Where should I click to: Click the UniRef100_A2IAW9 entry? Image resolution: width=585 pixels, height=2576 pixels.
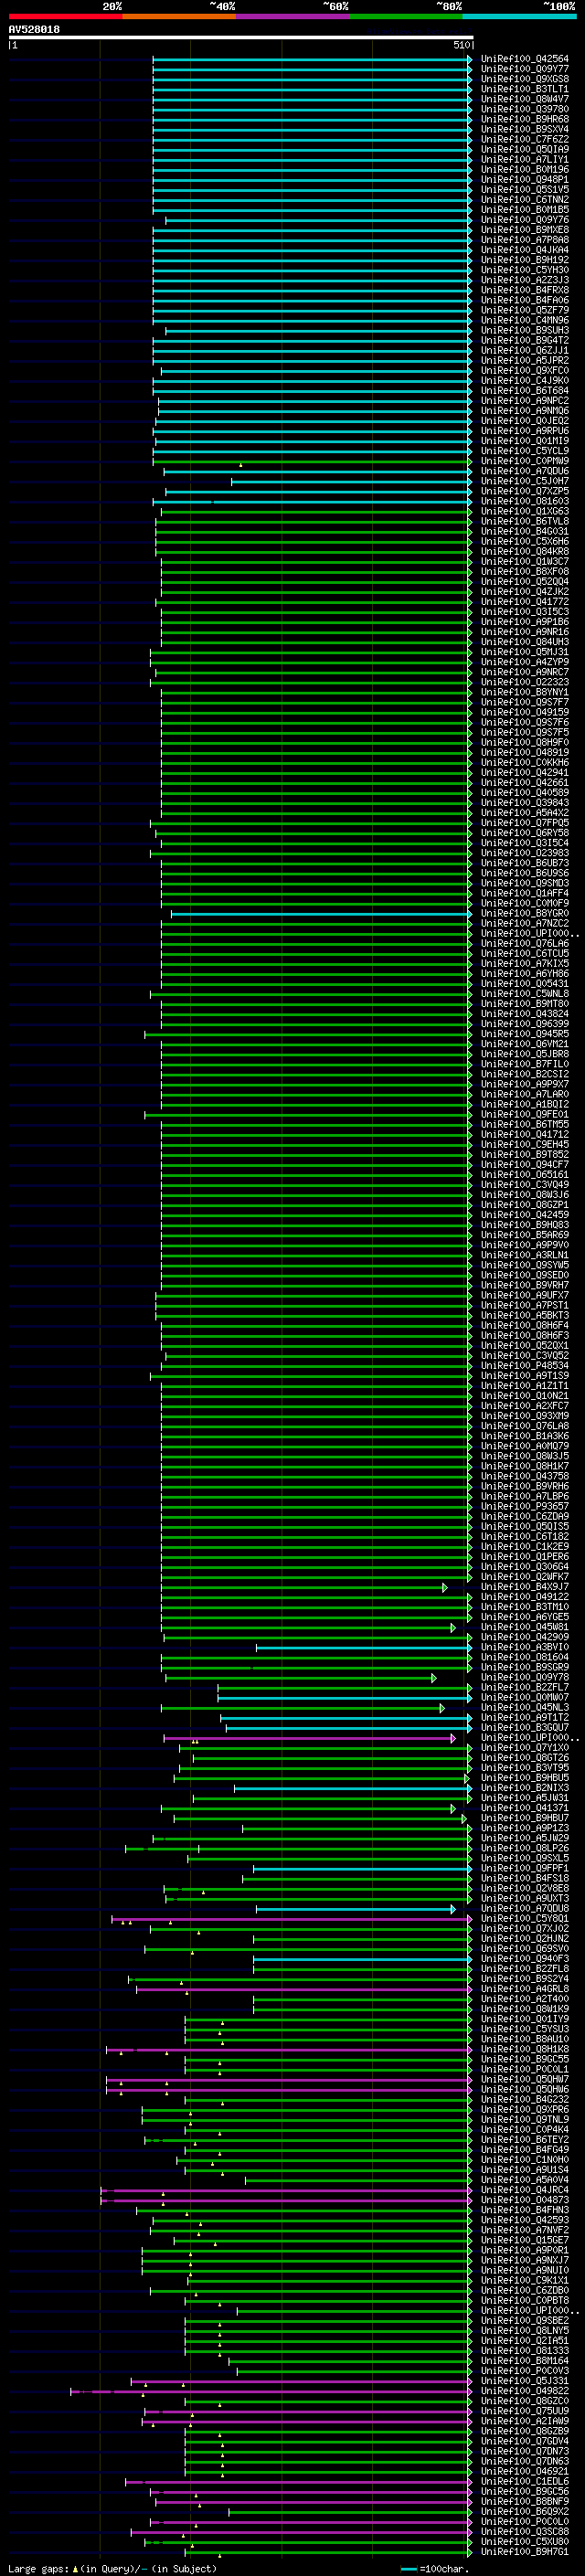[x=524, y=2421]
